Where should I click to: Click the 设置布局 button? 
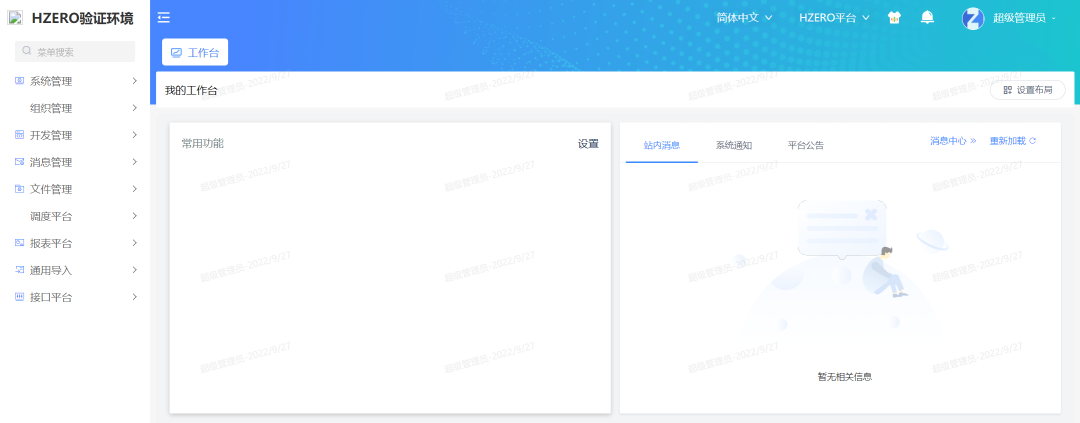click(1027, 90)
